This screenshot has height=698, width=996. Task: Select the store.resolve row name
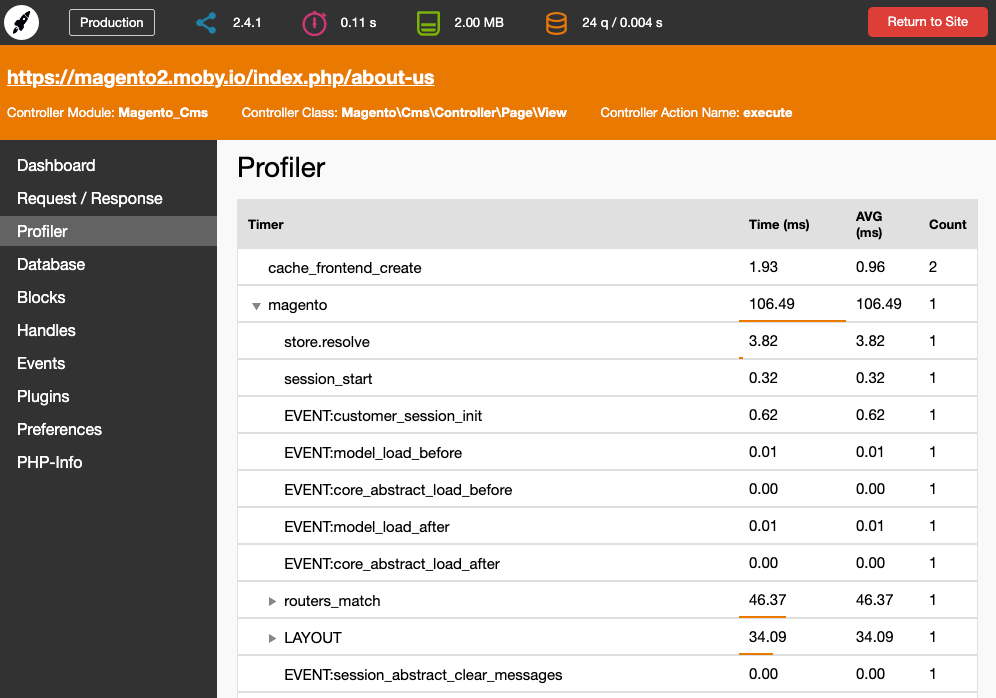coord(326,342)
